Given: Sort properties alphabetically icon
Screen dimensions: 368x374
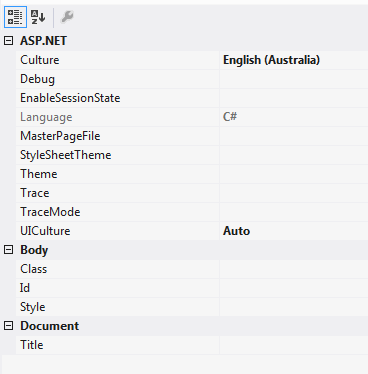Looking at the screenshot, I should [38, 17].
